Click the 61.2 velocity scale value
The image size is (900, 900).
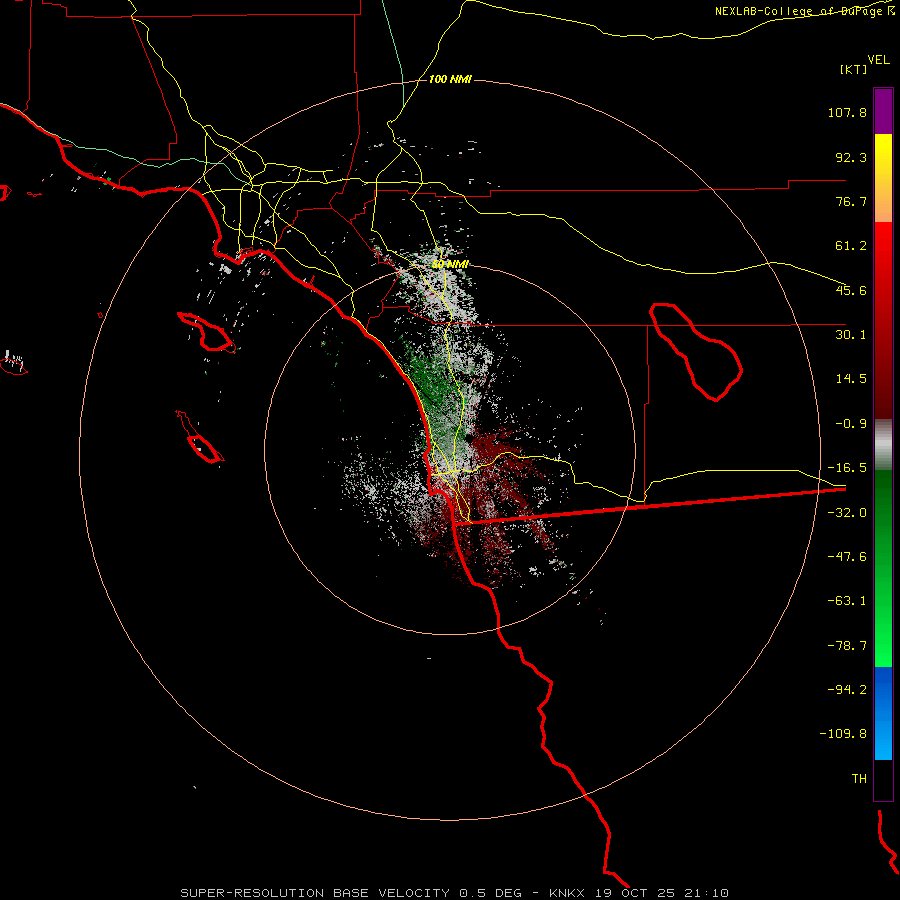tap(851, 246)
